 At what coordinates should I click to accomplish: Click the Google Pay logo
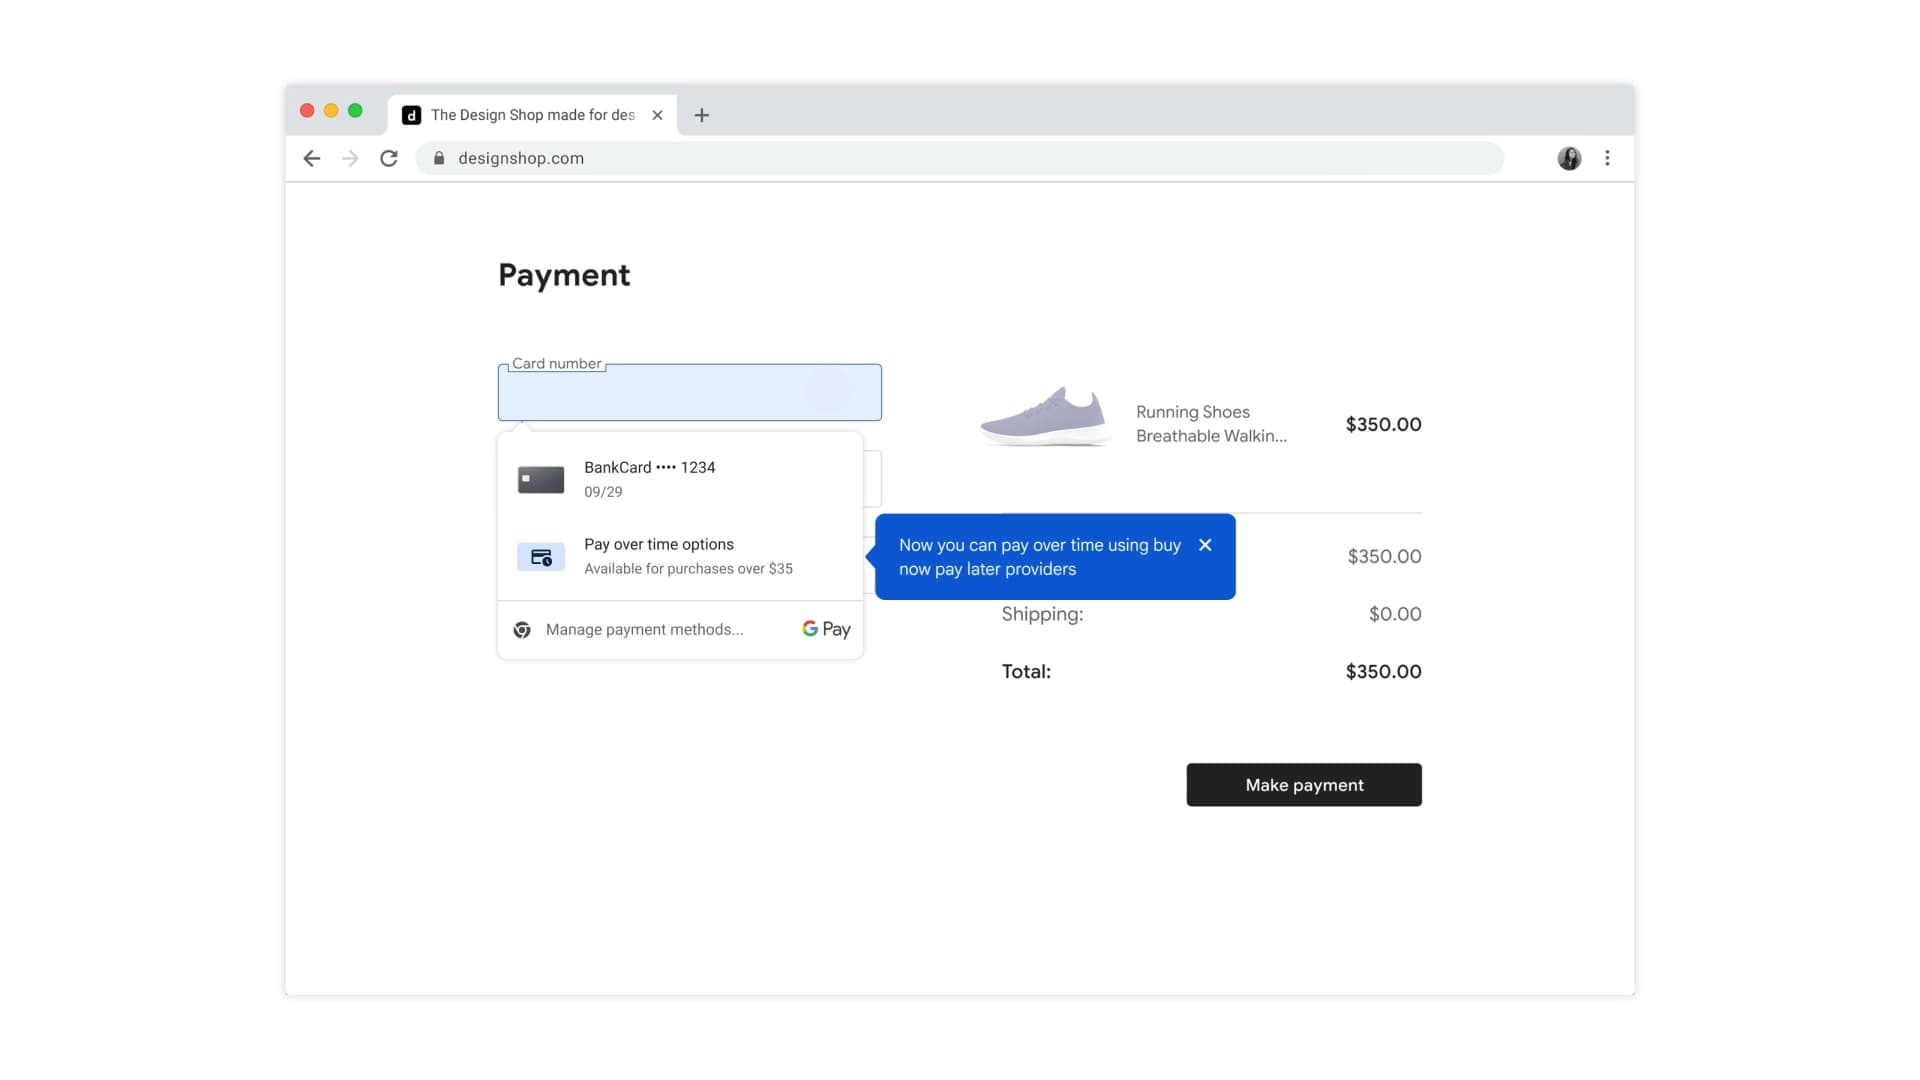(x=825, y=629)
